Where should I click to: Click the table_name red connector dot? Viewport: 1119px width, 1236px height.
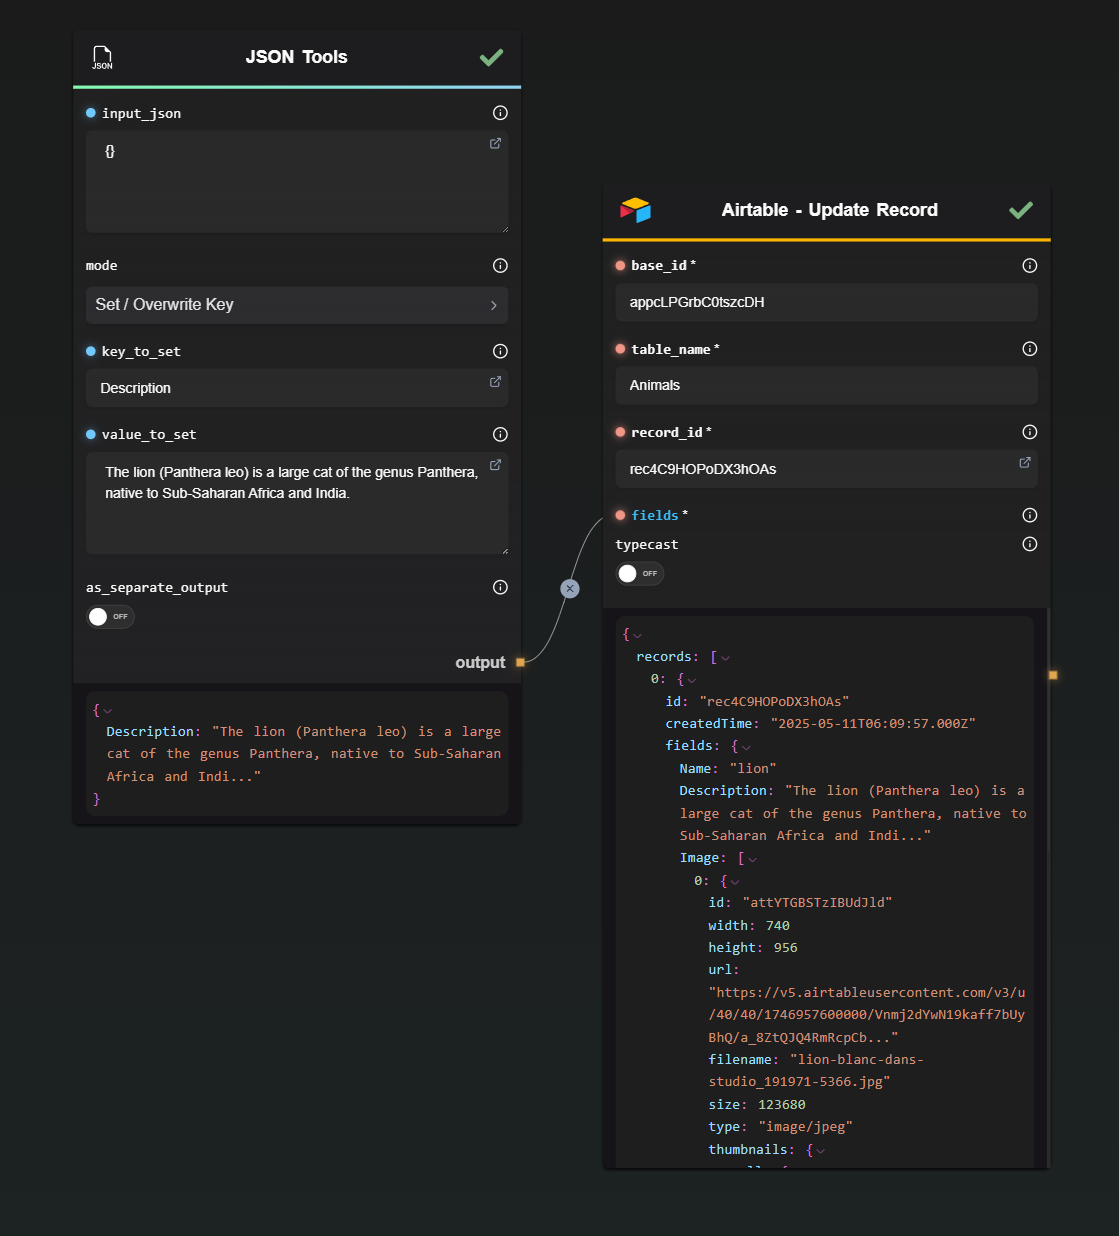coord(620,349)
